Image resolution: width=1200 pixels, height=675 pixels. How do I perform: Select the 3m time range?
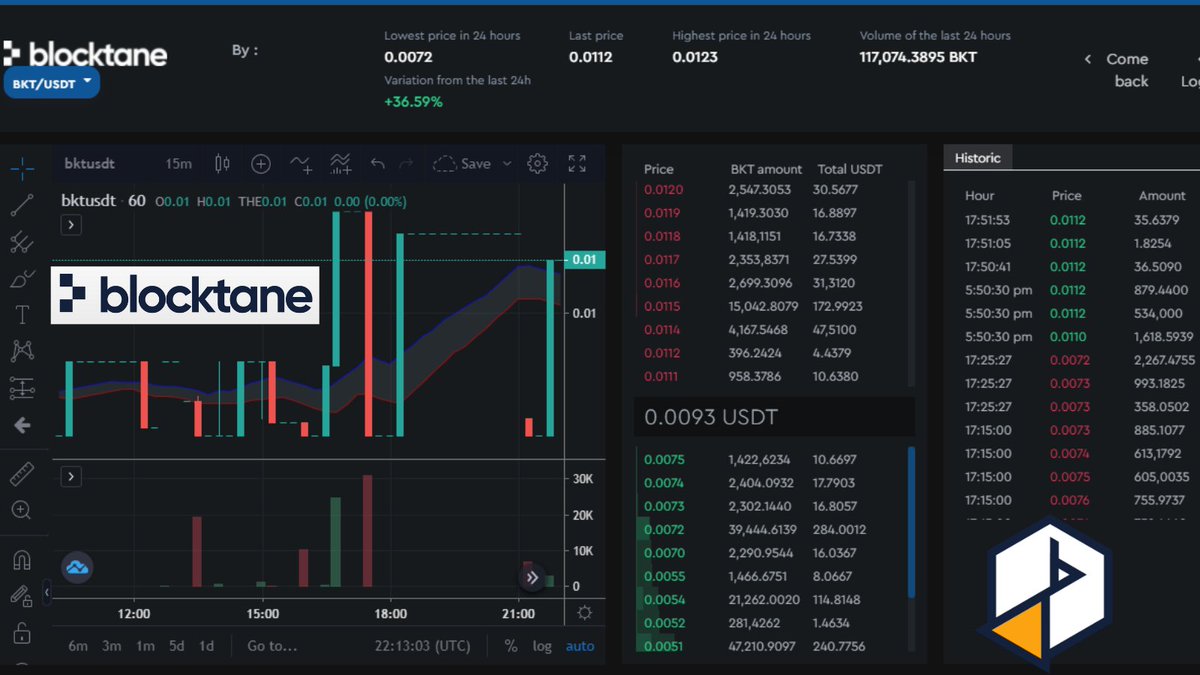pos(112,646)
